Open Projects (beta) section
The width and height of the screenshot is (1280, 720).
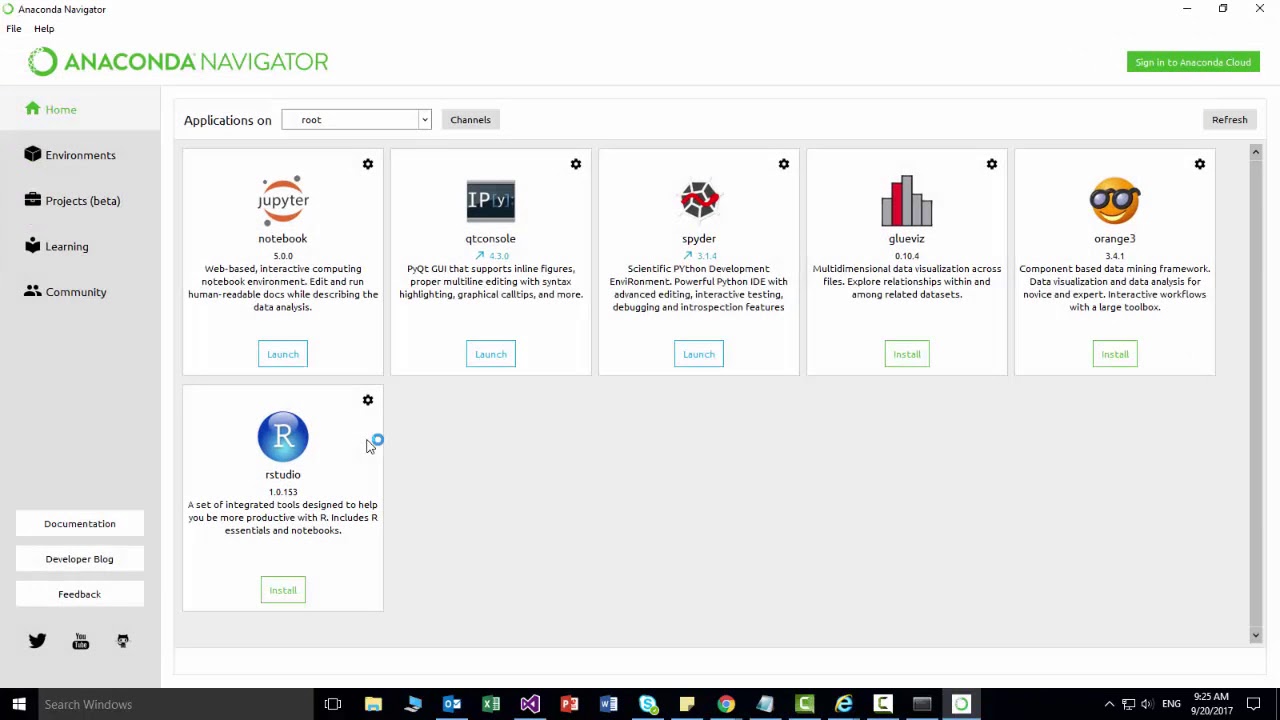coord(82,200)
